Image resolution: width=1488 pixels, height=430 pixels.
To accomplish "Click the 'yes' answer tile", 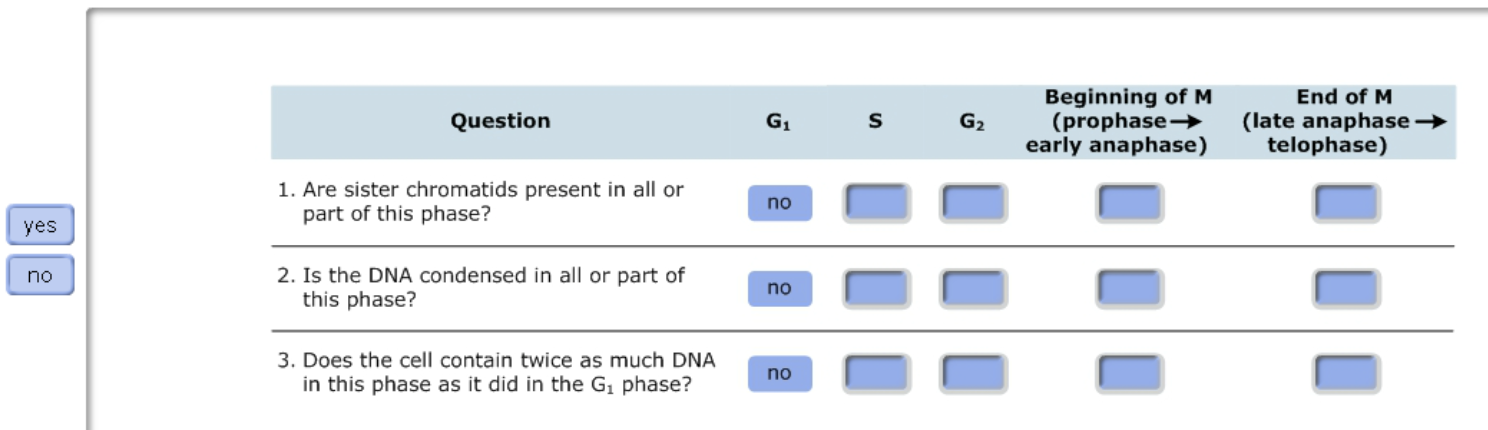I will tap(40, 226).
